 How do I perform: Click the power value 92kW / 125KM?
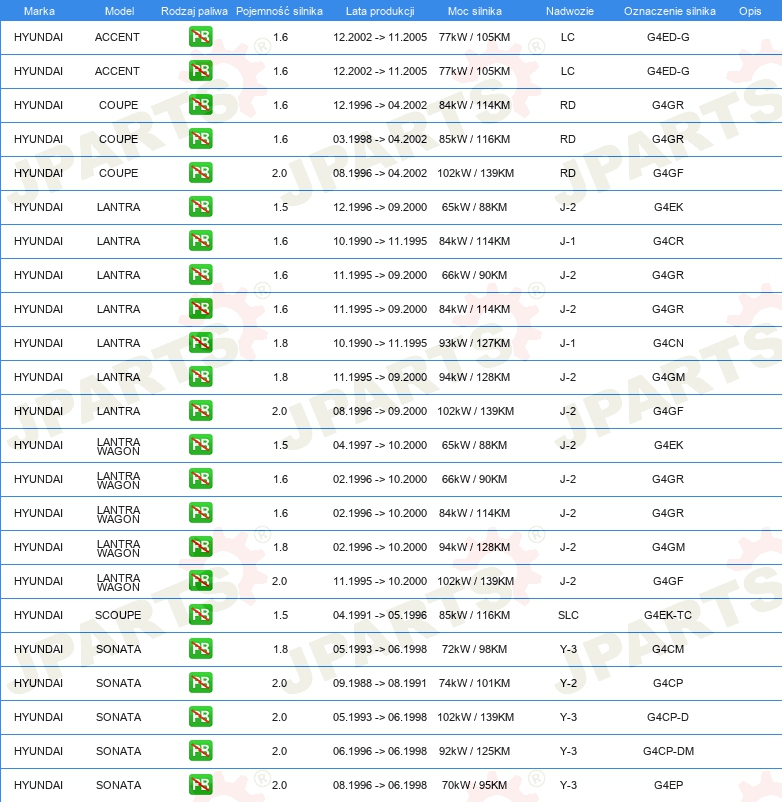[x=475, y=751]
